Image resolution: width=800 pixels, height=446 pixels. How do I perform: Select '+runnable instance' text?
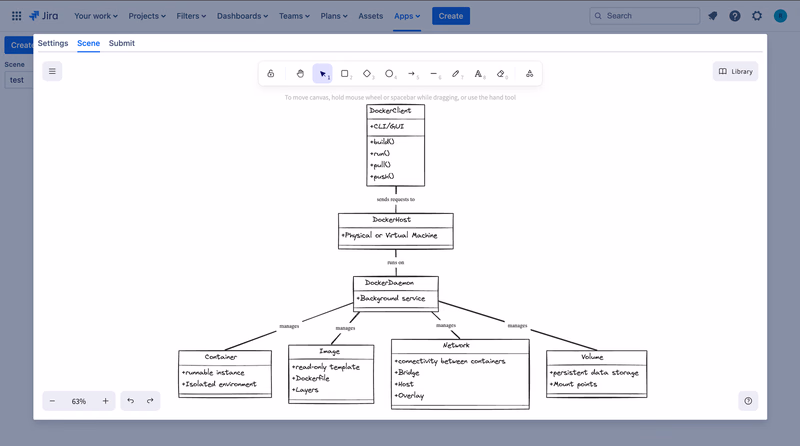(213, 373)
